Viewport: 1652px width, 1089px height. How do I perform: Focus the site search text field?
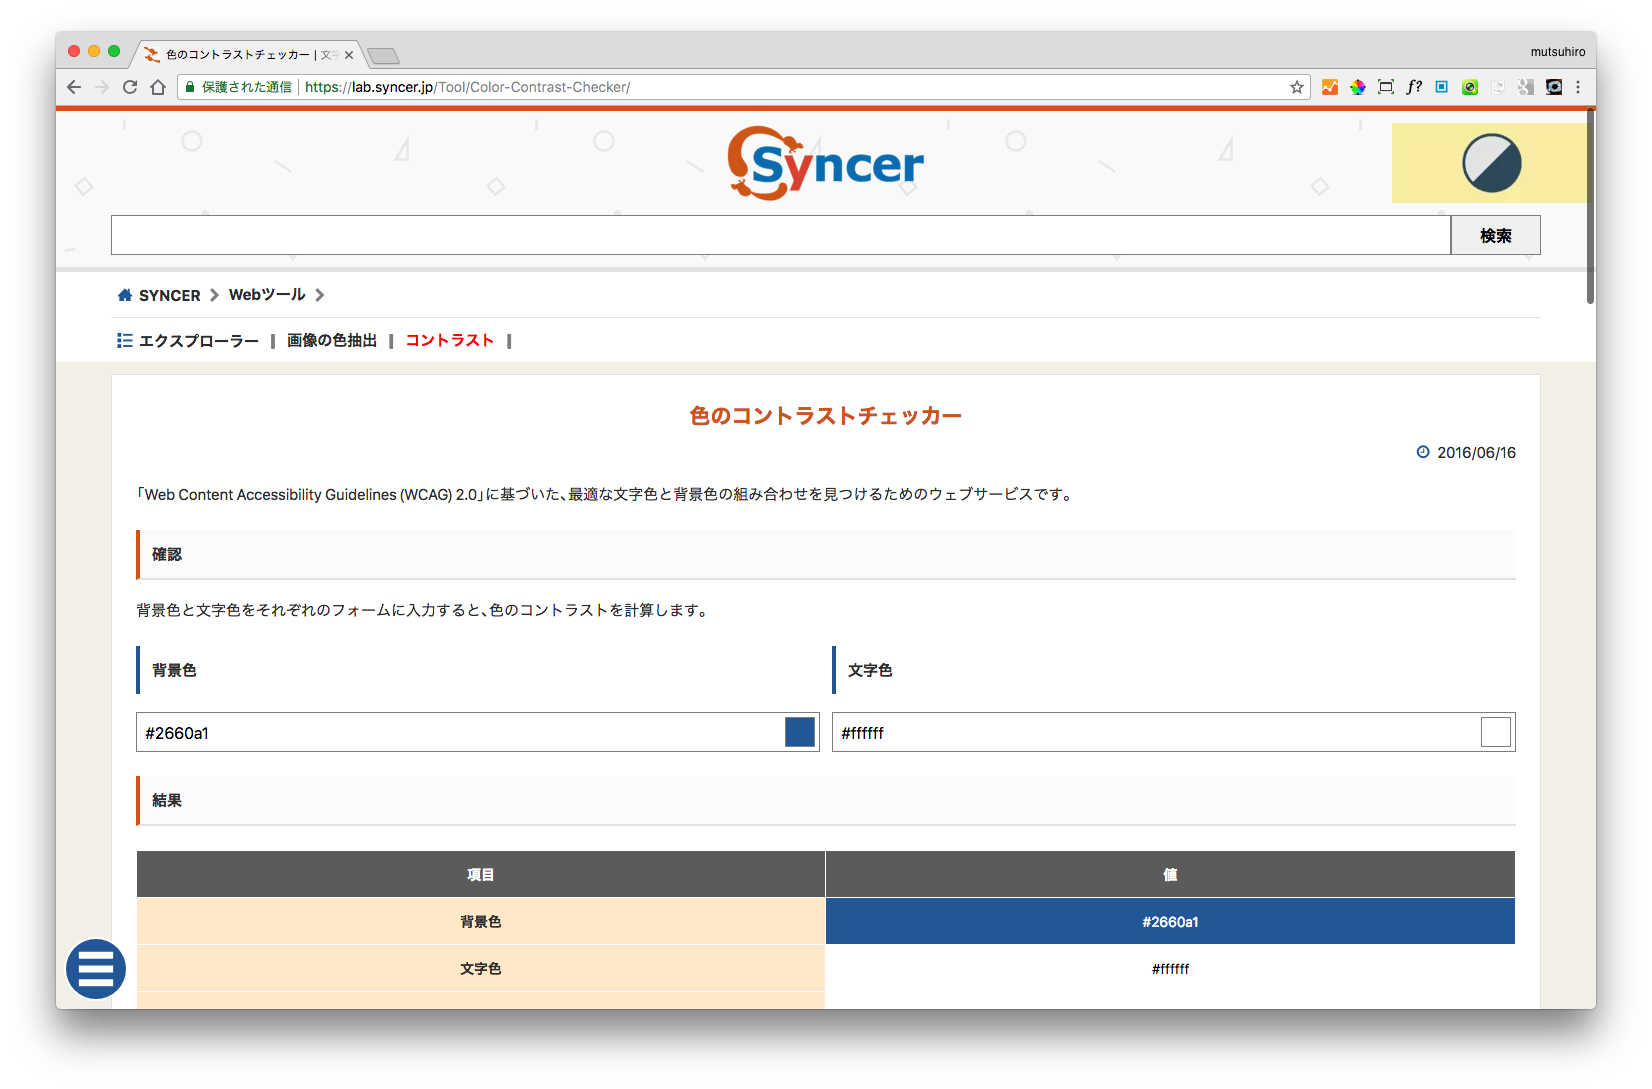(x=781, y=235)
